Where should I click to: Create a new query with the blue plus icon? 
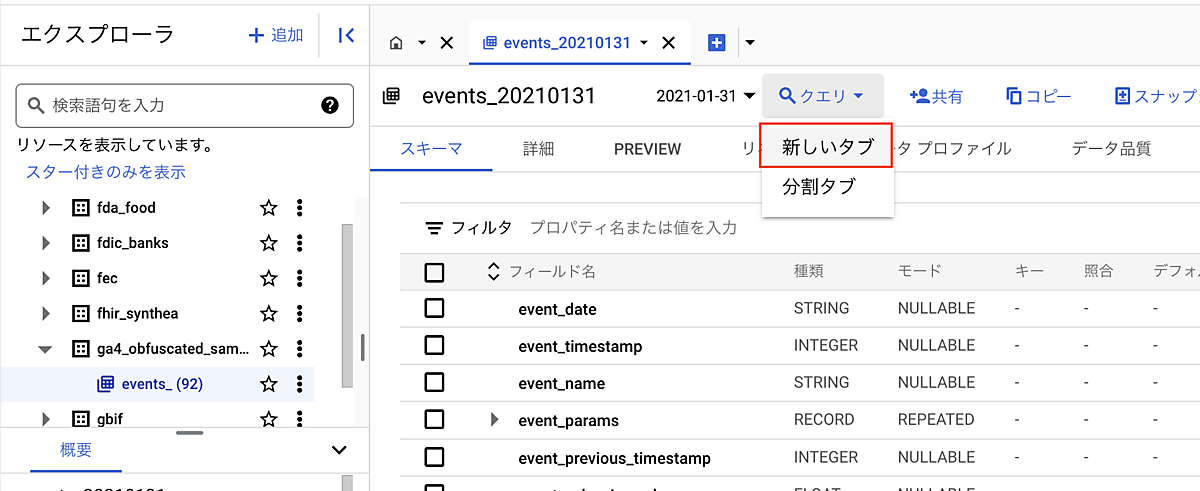tap(716, 43)
